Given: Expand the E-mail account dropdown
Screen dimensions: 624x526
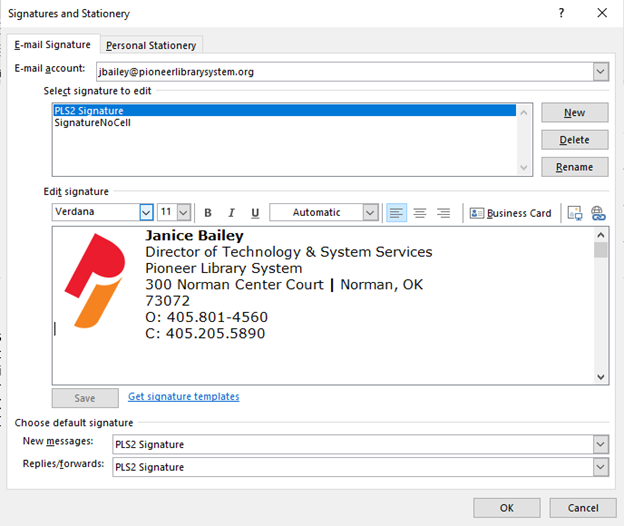Looking at the screenshot, I should tap(600, 72).
